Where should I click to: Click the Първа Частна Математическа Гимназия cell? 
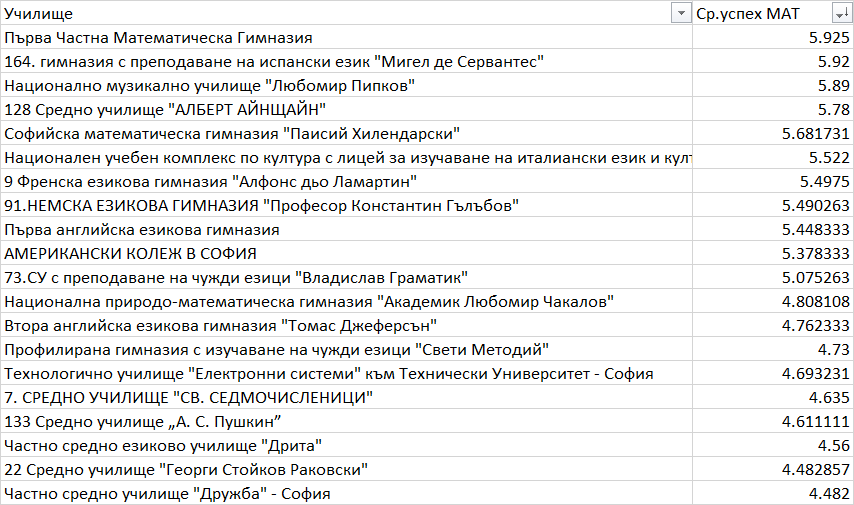coord(159,38)
